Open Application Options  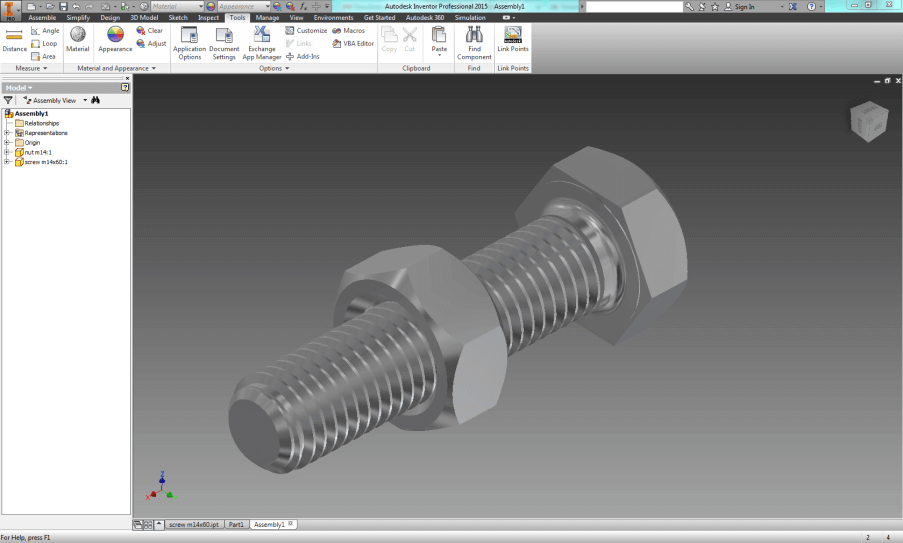(189, 43)
